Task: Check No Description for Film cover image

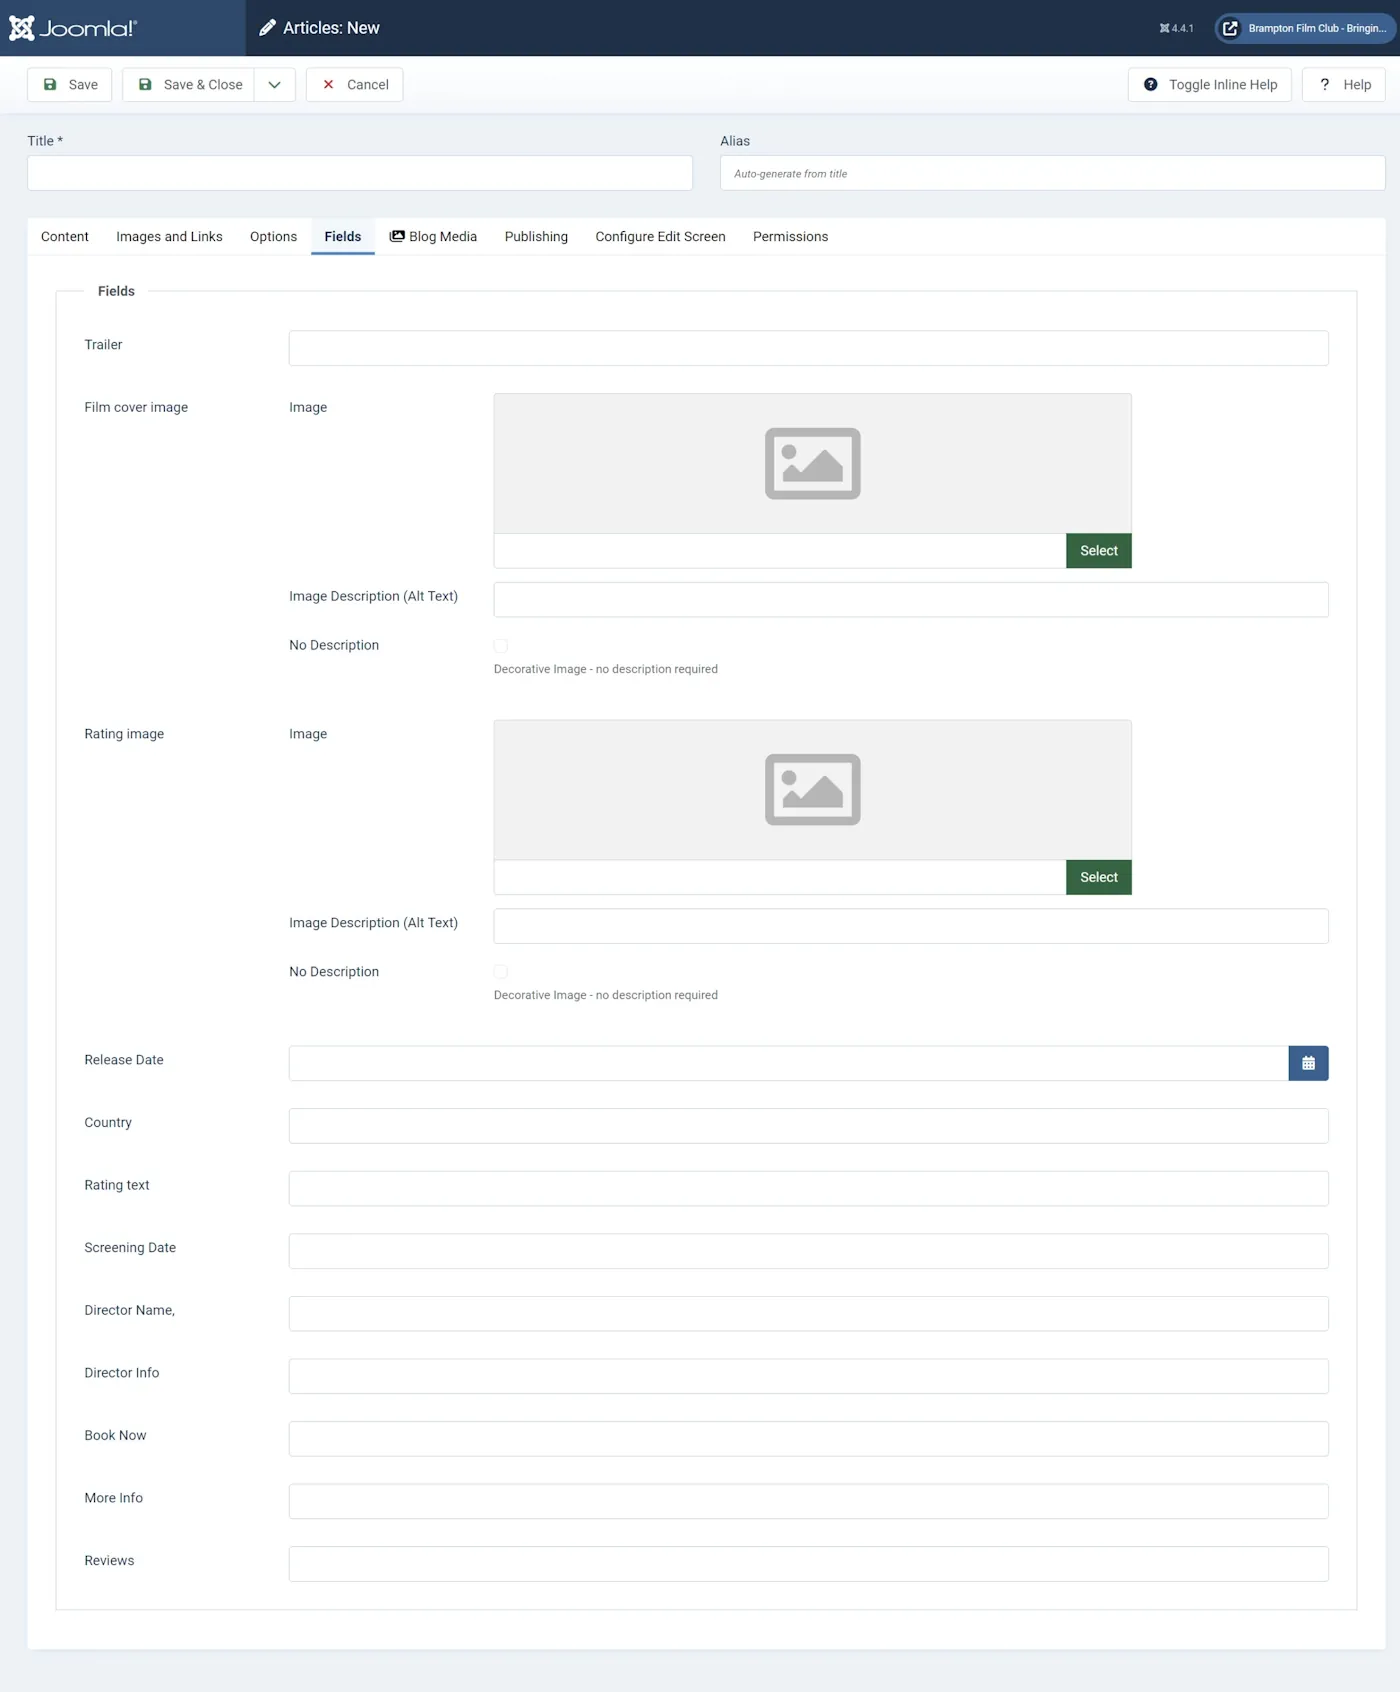Action: 501,646
